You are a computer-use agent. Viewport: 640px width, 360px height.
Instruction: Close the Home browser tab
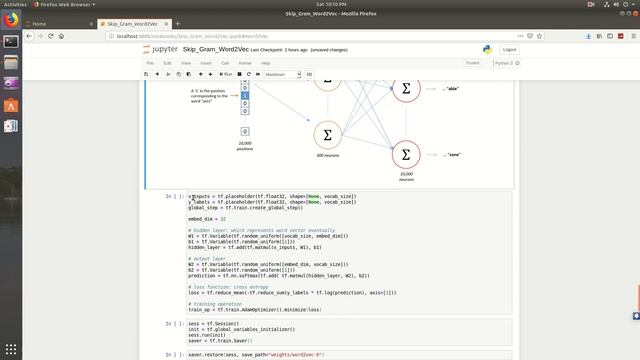coord(91,24)
